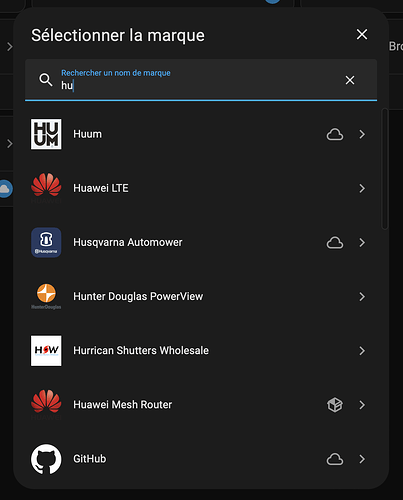Click the cloud icon on Husqvarna Automower row

pos(335,243)
